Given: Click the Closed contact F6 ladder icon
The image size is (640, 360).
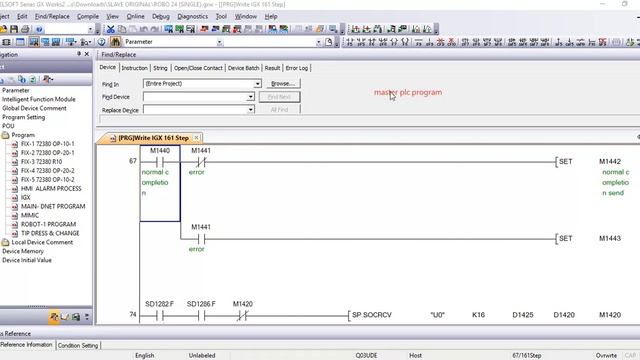Looking at the screenshot, I should (x=372, y=42).
